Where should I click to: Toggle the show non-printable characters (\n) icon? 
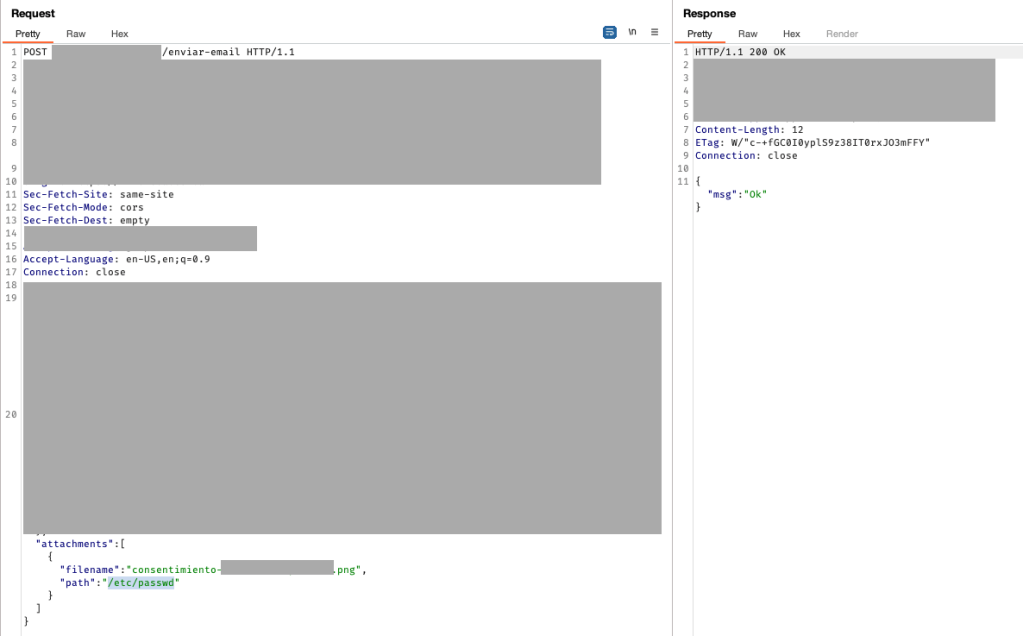632,32
